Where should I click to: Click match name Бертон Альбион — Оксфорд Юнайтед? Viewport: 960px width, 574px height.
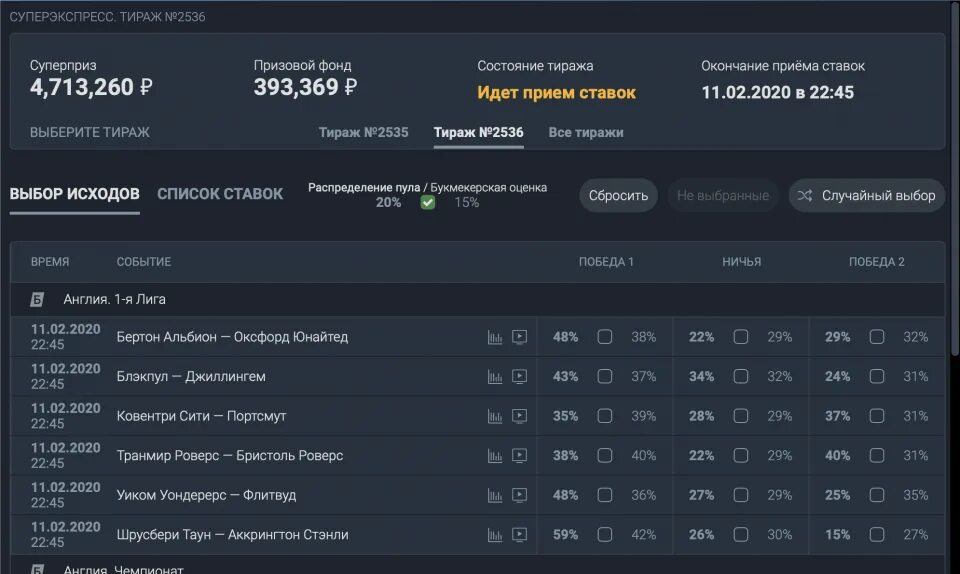232,337
